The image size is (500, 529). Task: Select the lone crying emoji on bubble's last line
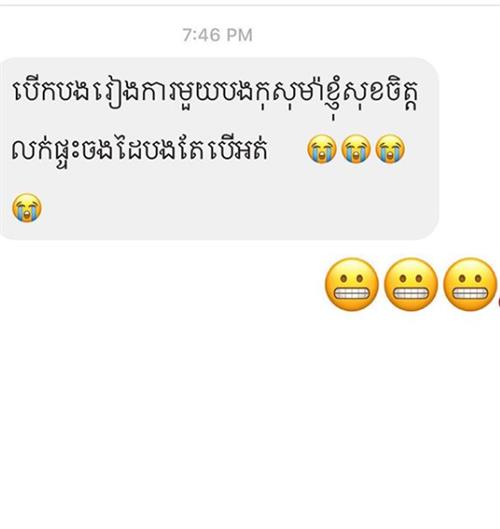click(27, 207)
